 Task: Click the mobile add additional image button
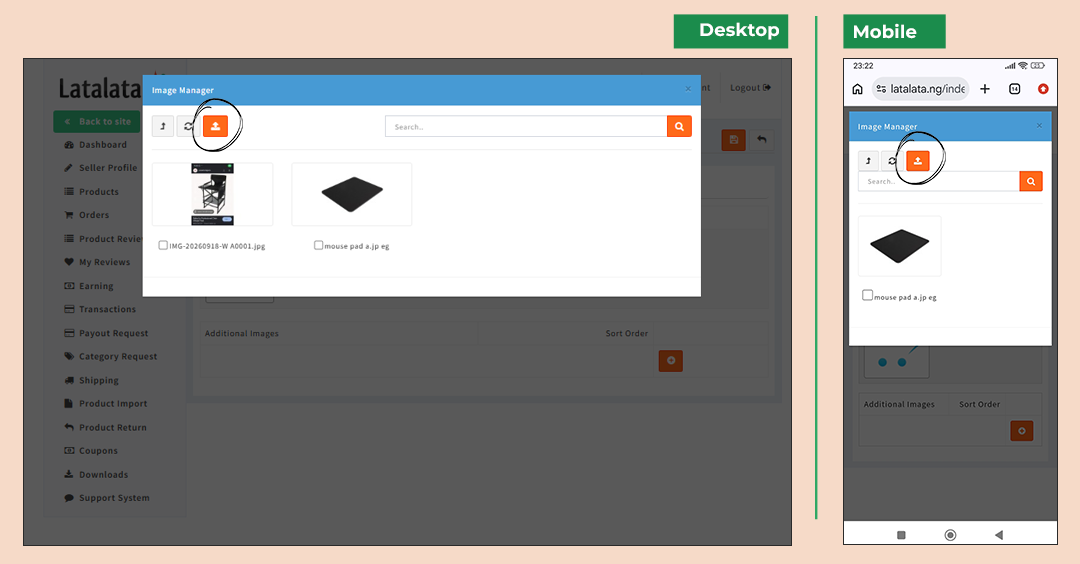[1021, 431]
